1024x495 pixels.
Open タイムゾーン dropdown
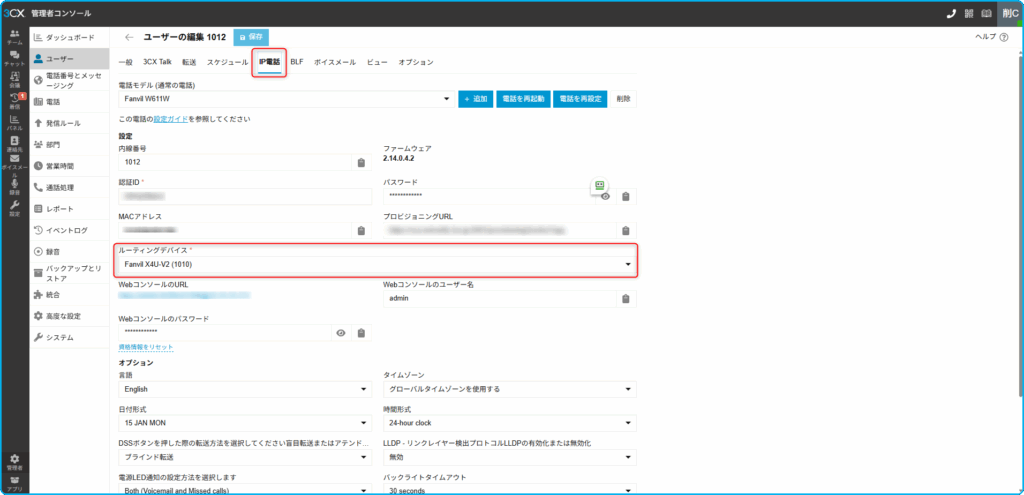[509, 389]
